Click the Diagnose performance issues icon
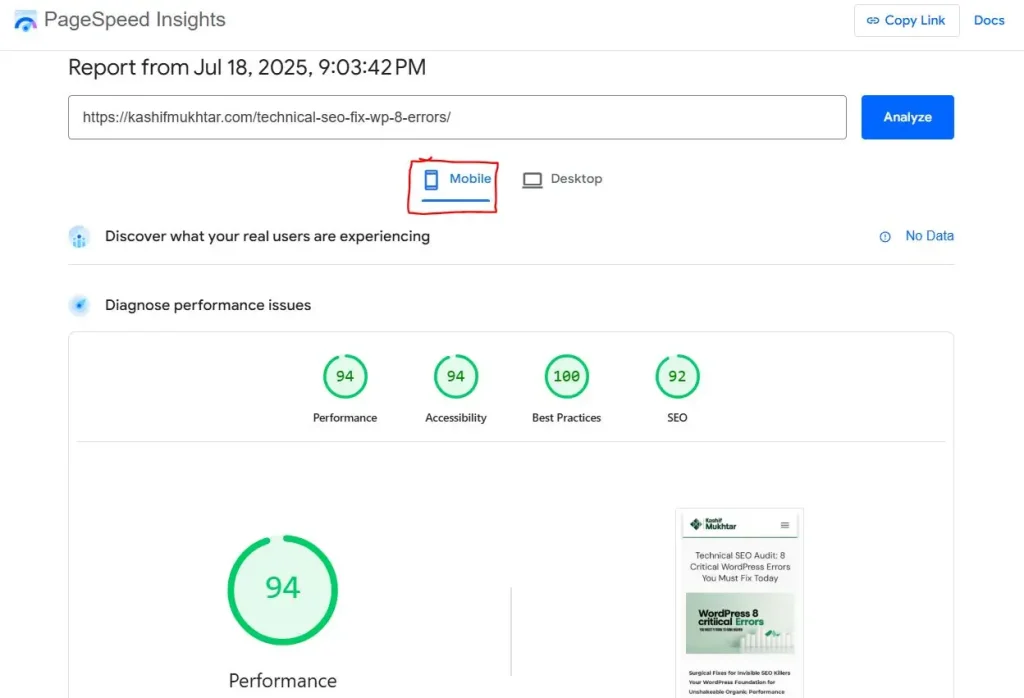Image resolution: width=1024 pixels, height=698 pixels. 79,305
